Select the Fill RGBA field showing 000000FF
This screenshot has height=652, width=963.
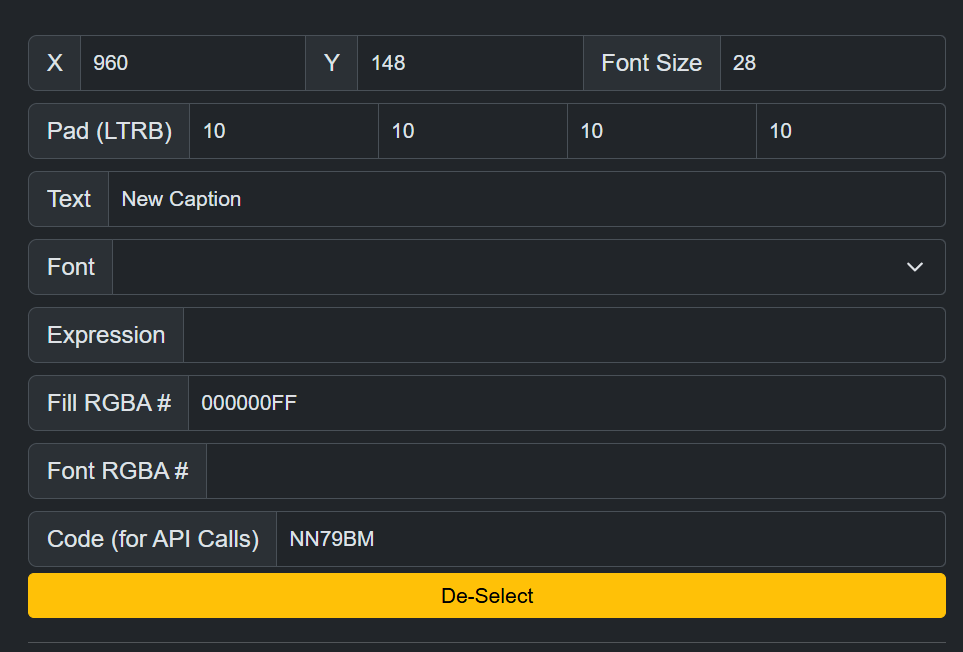point(566,403)
